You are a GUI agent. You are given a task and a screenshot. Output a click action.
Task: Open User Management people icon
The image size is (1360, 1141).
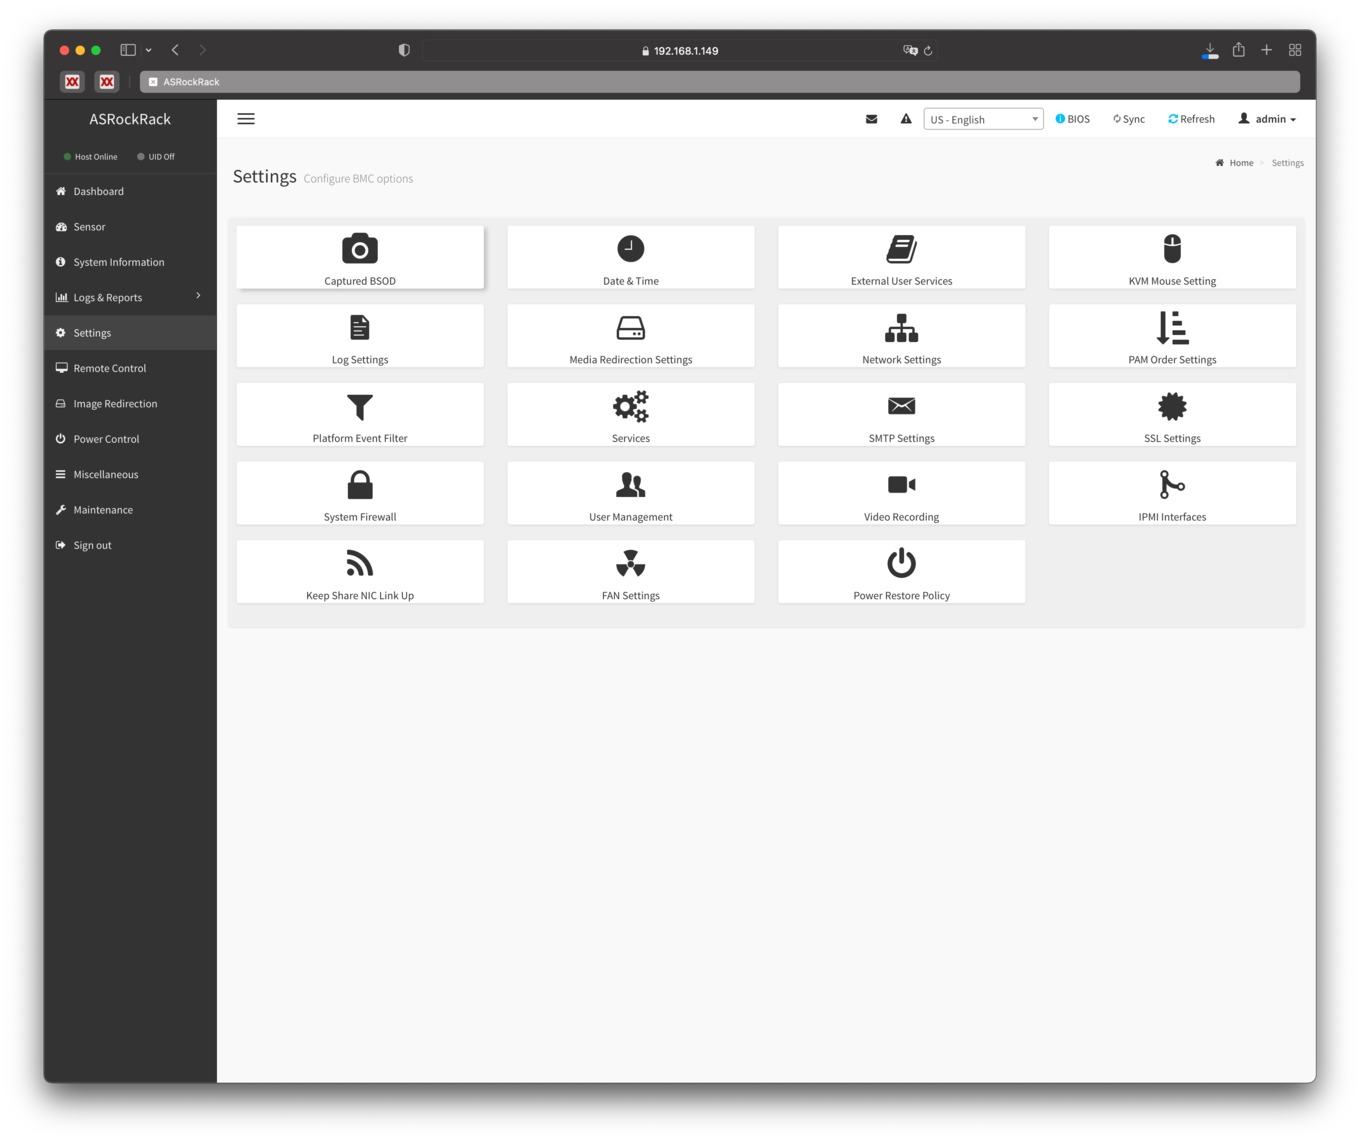pos(631,485)
